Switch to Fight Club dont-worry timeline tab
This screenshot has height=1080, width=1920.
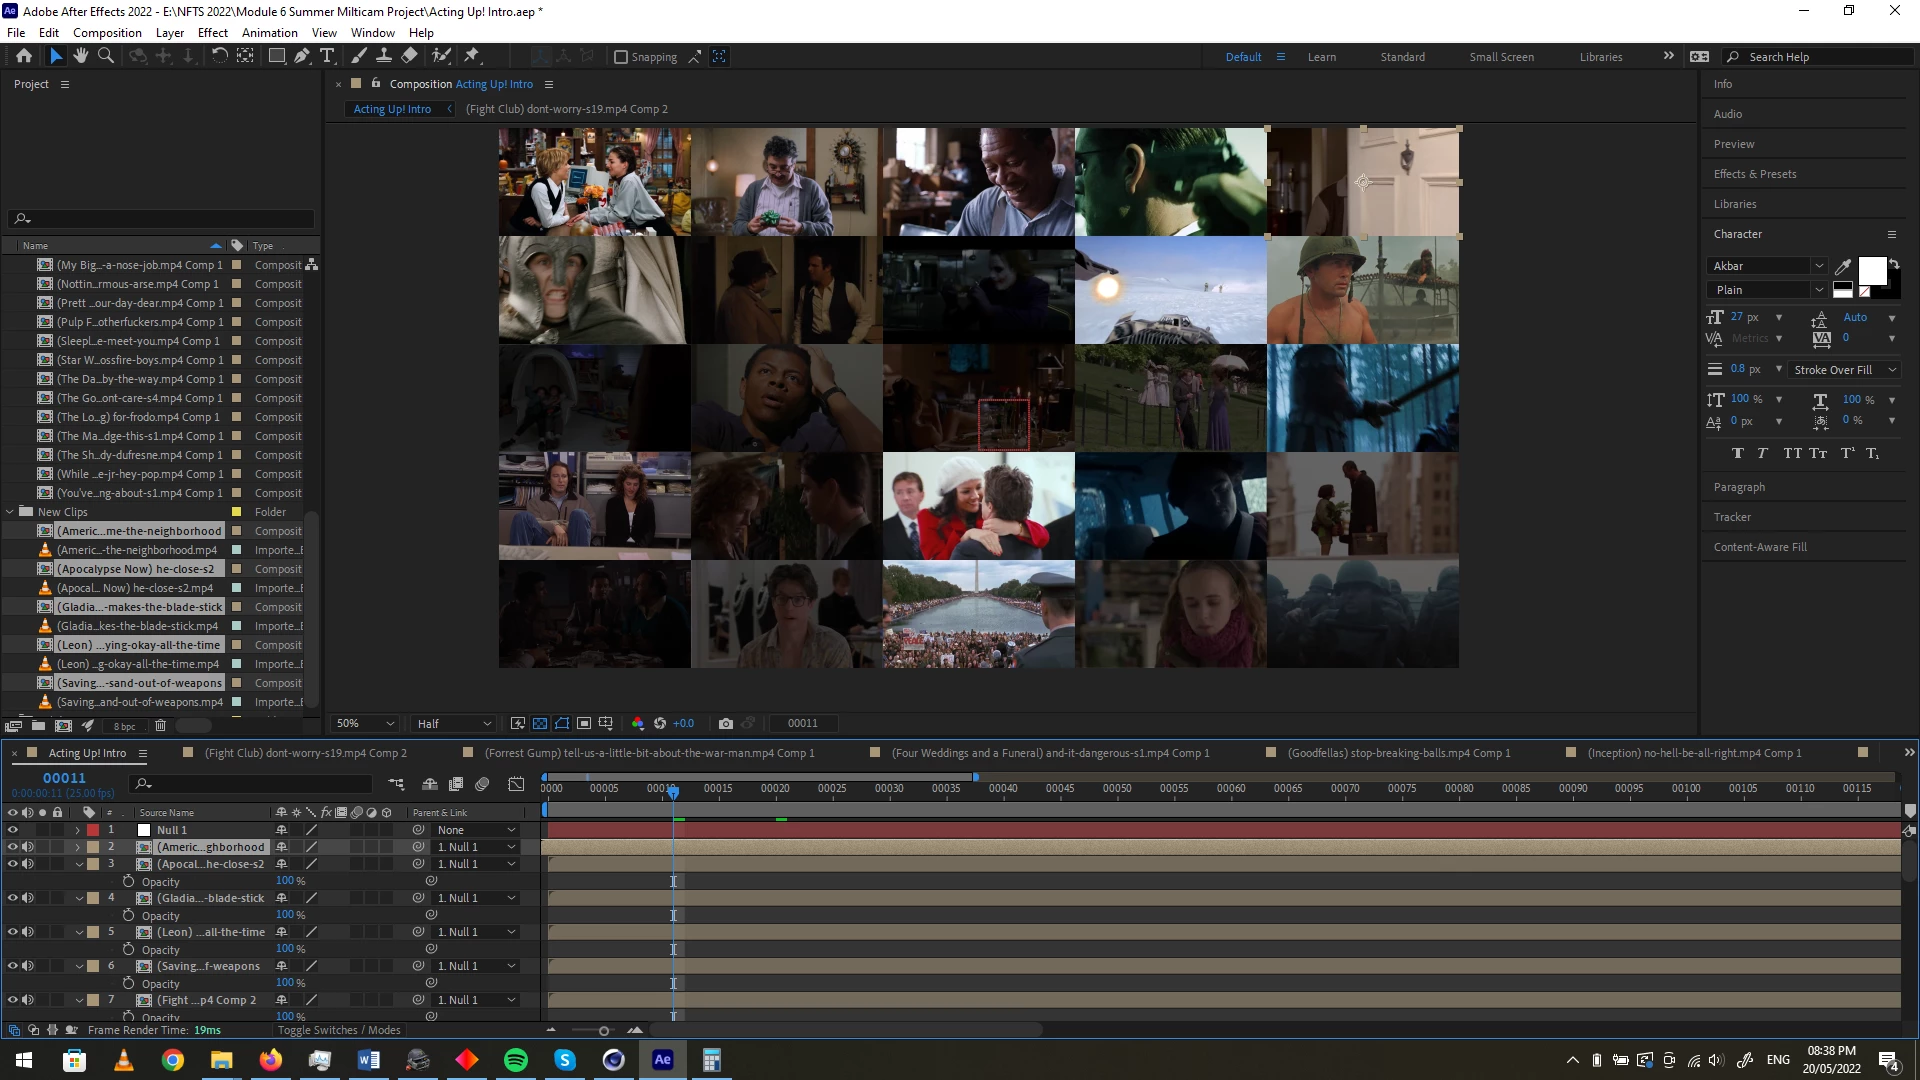click(x=305, y=753)
